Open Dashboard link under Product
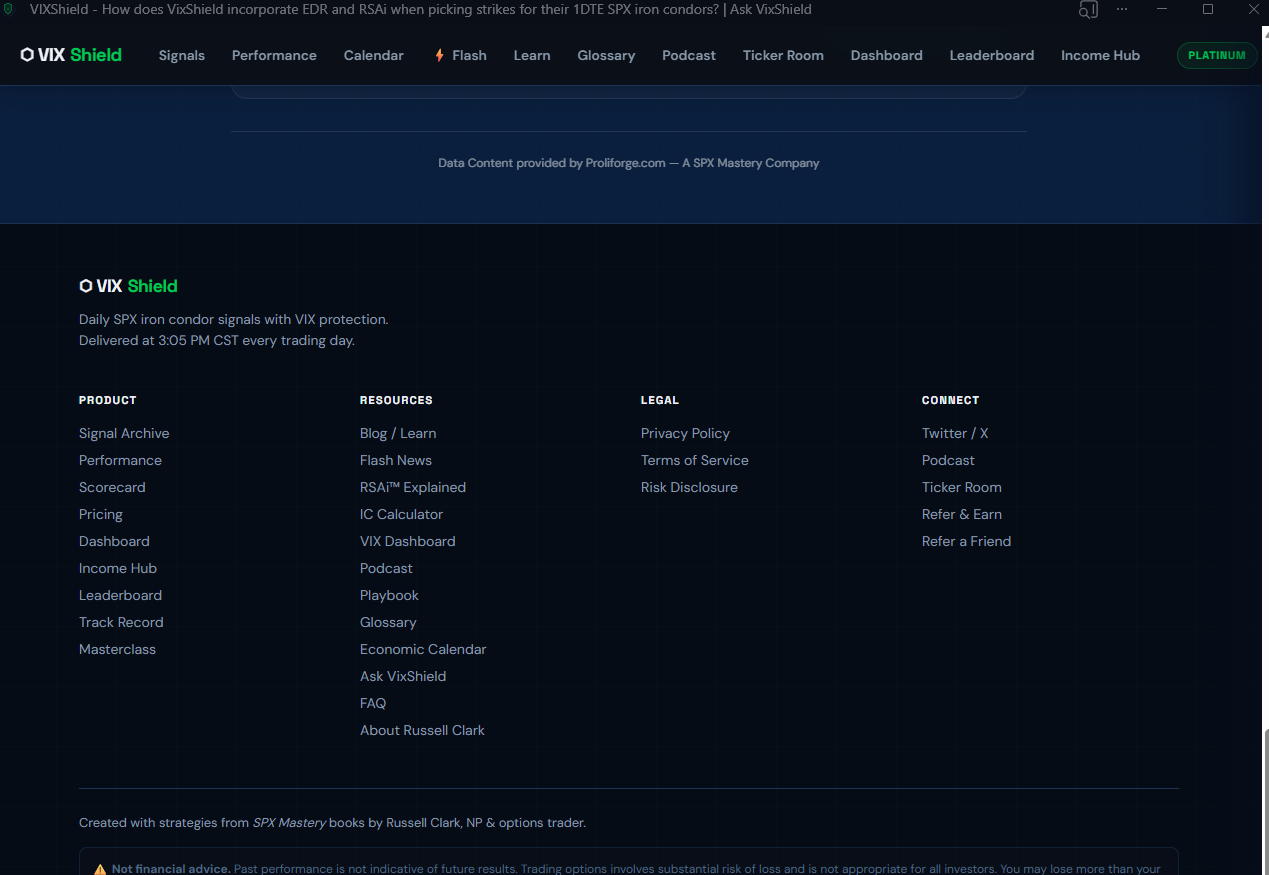 pos(114,541)
